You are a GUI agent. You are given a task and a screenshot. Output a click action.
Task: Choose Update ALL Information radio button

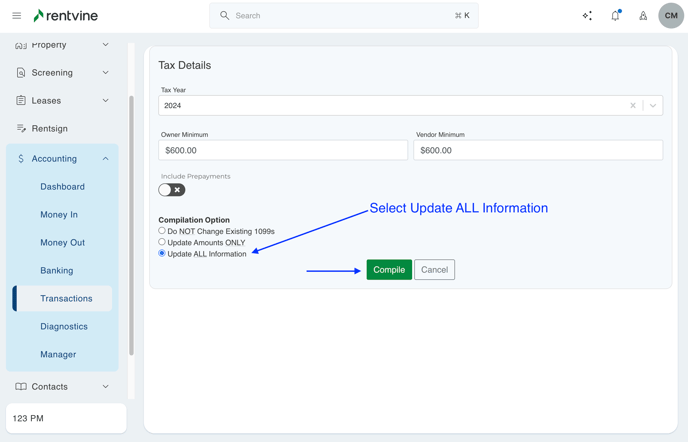tap(162, 254)
